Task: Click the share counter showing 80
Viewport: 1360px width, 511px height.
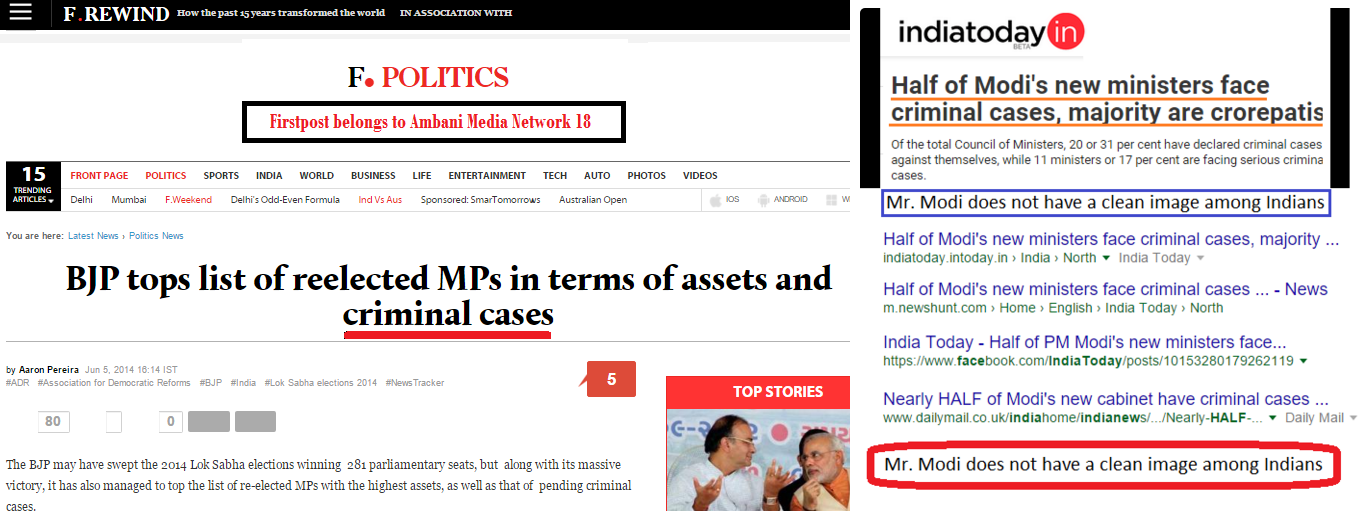Action: [x=53, y=421]
